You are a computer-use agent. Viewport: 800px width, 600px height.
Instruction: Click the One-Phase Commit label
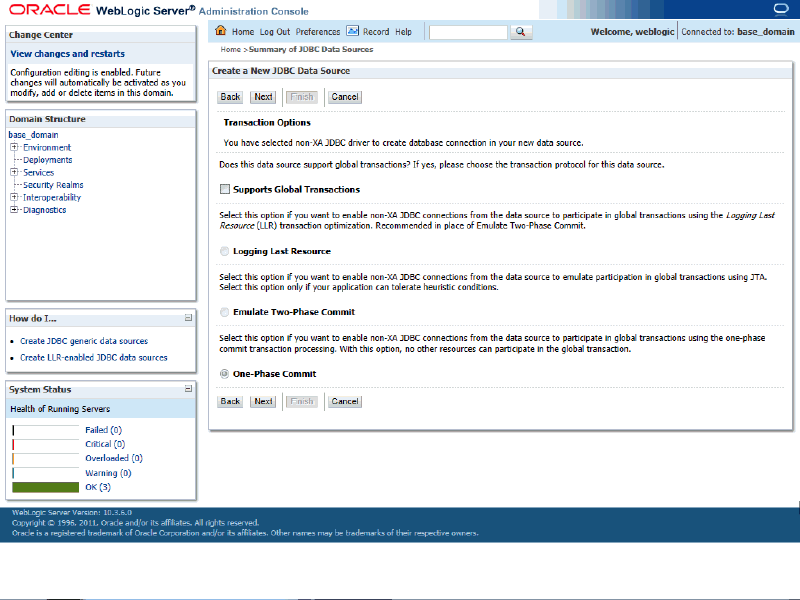pyautogui.click(x=274, y=374)
